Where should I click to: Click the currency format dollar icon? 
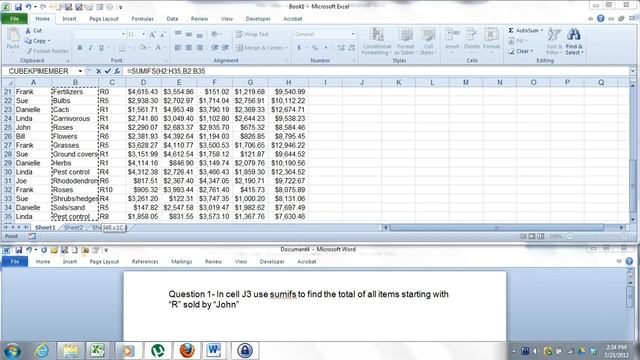(299, 48)
